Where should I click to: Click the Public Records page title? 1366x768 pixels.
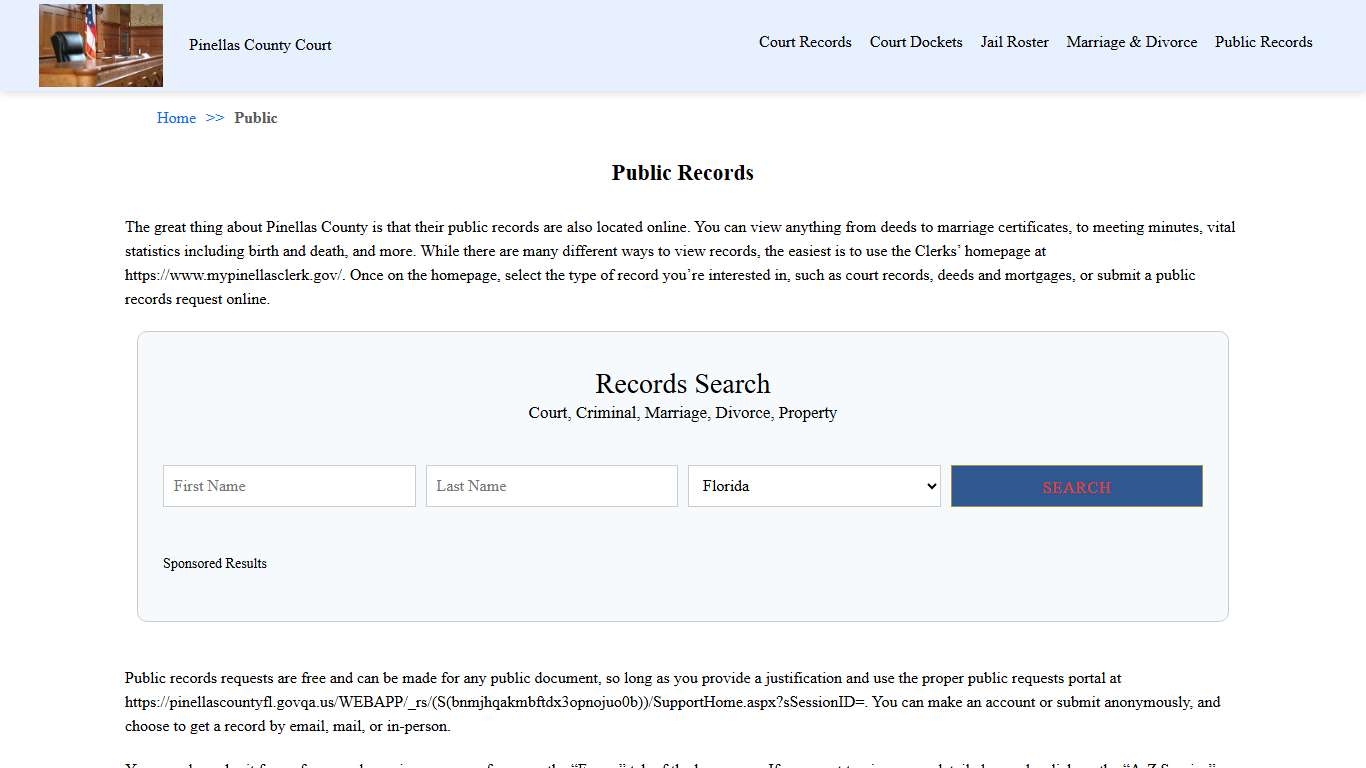[x=682, y=172]
